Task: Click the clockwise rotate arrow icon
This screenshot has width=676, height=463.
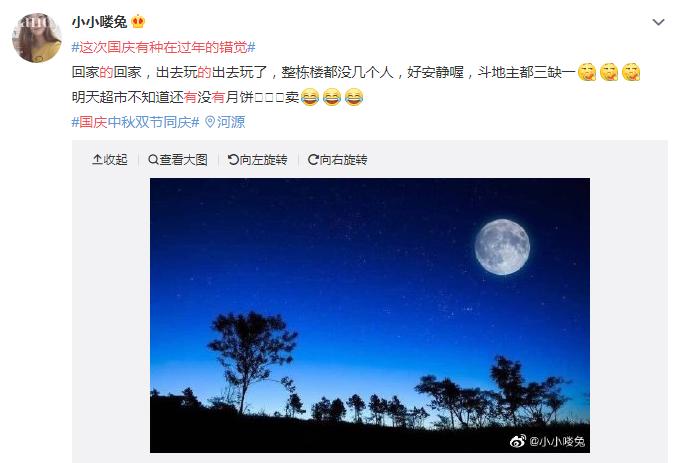Action: (313, 160)
